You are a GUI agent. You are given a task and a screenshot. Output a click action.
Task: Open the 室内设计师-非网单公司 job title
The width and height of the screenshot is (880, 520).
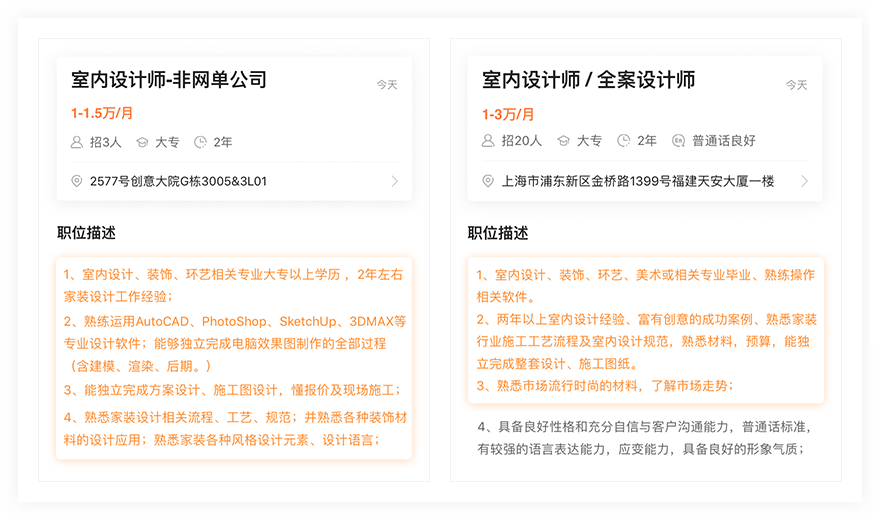pyautogui.click(x=168, y=80)
